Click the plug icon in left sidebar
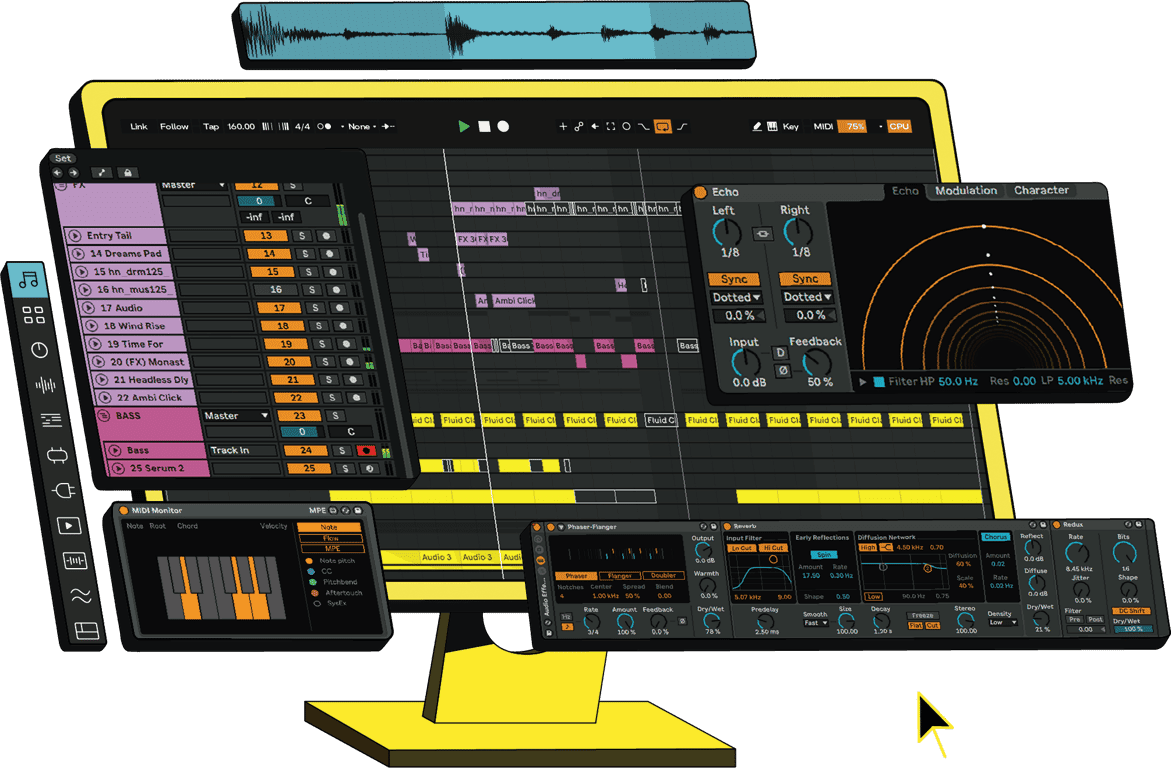Image resolution: width=1171 pixels, height=768 pixels. (64, 490)
